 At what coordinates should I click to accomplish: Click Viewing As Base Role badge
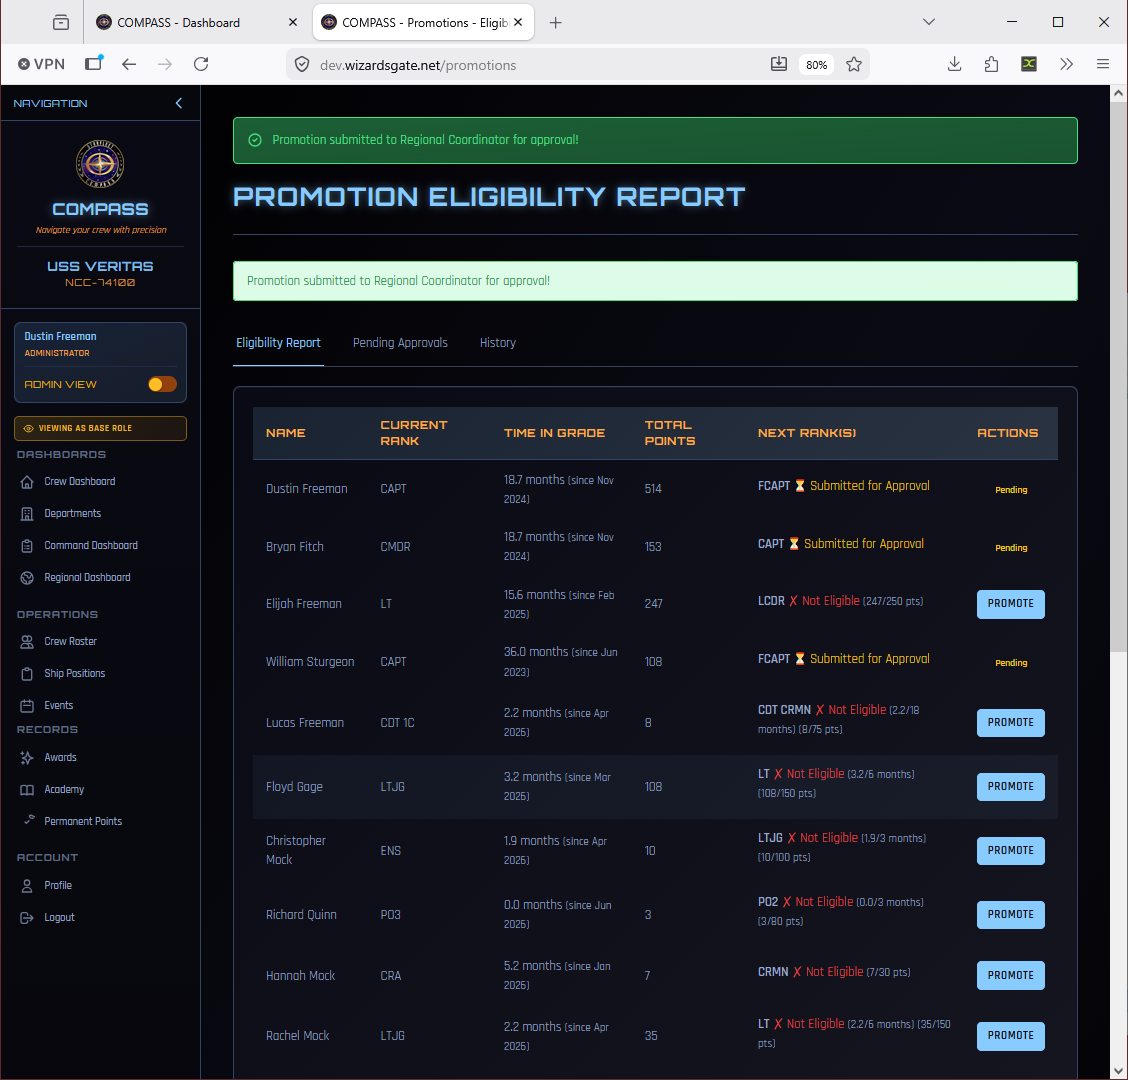click(x=100, y=428)
